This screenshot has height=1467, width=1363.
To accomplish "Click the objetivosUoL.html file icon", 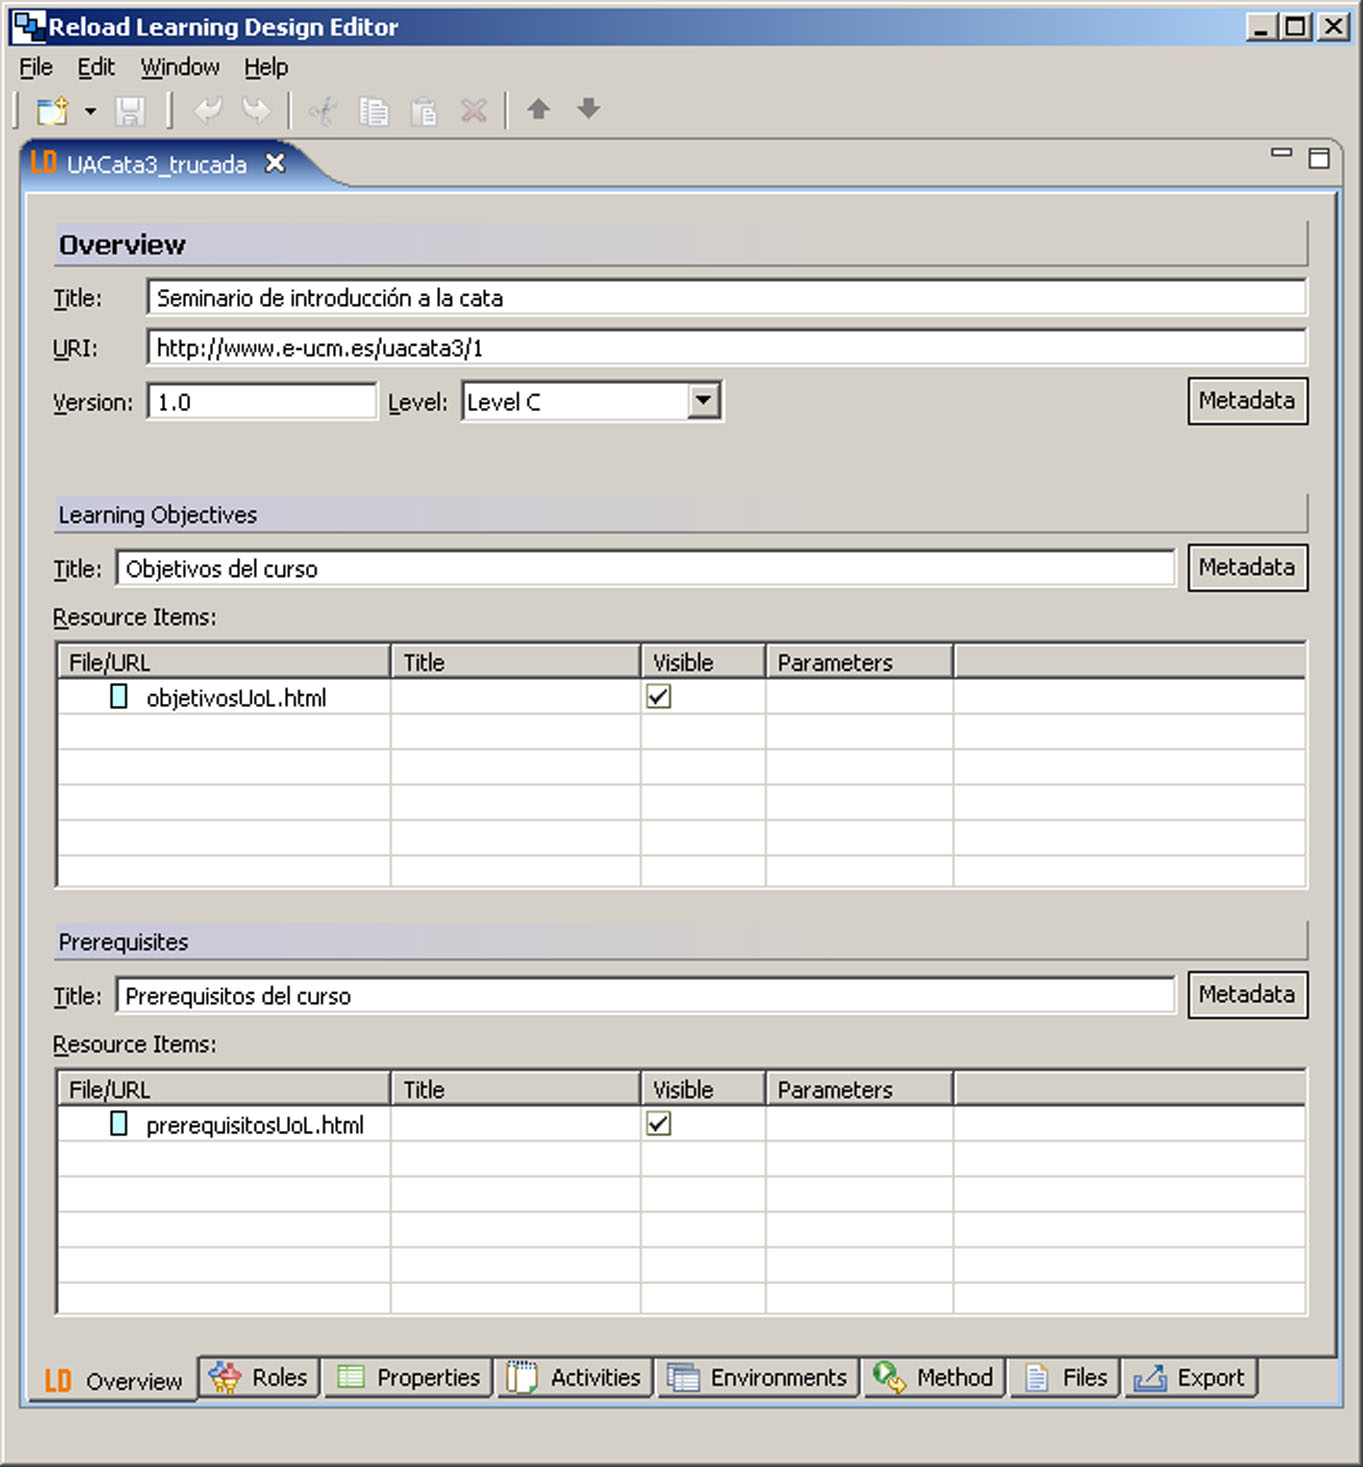I will tap(119, 697).
